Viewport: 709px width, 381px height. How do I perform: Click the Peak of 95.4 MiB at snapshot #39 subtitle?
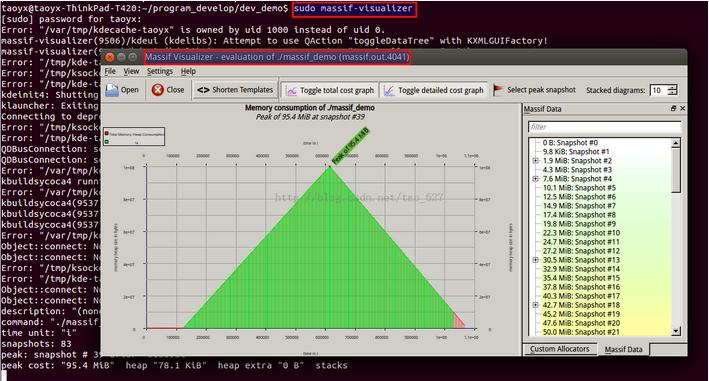pyautogui.click(x=310, y=117)
